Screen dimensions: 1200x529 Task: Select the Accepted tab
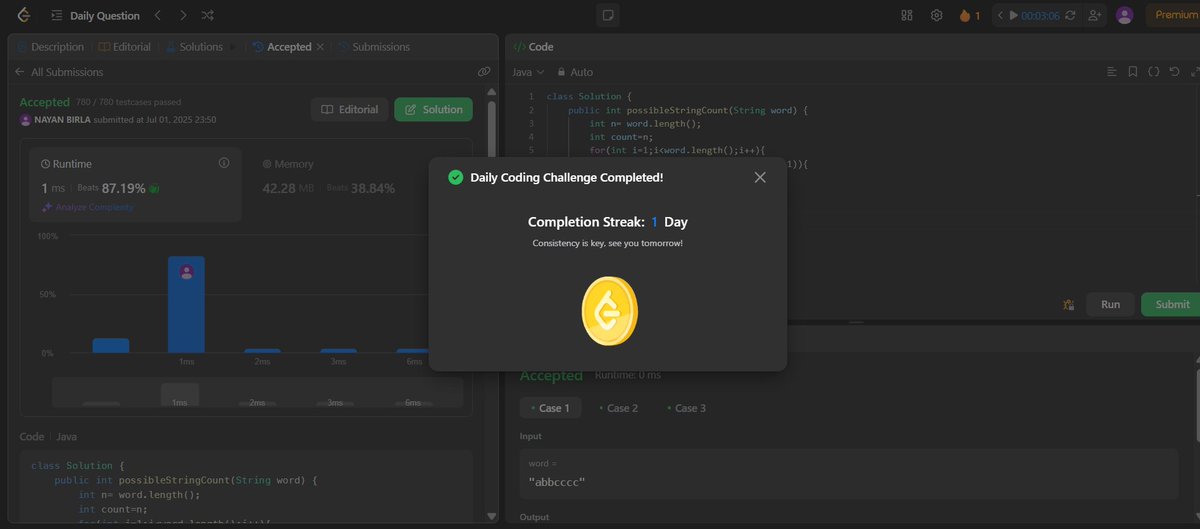[x=282, y=47]
